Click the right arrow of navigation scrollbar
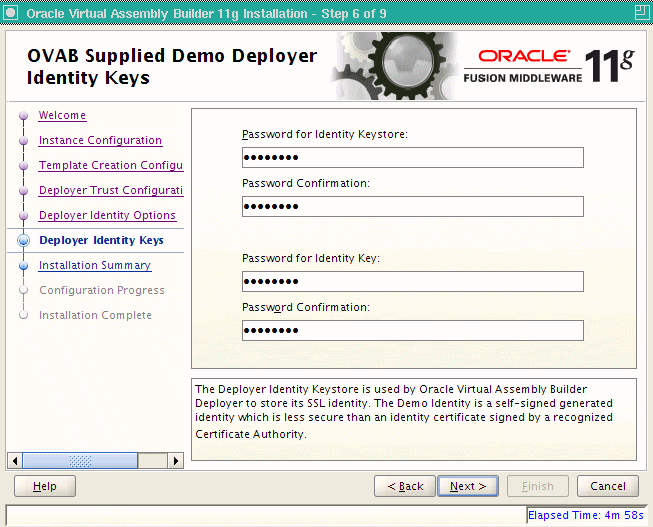Viewport: 653px width, 527px height. click(176, 461)
